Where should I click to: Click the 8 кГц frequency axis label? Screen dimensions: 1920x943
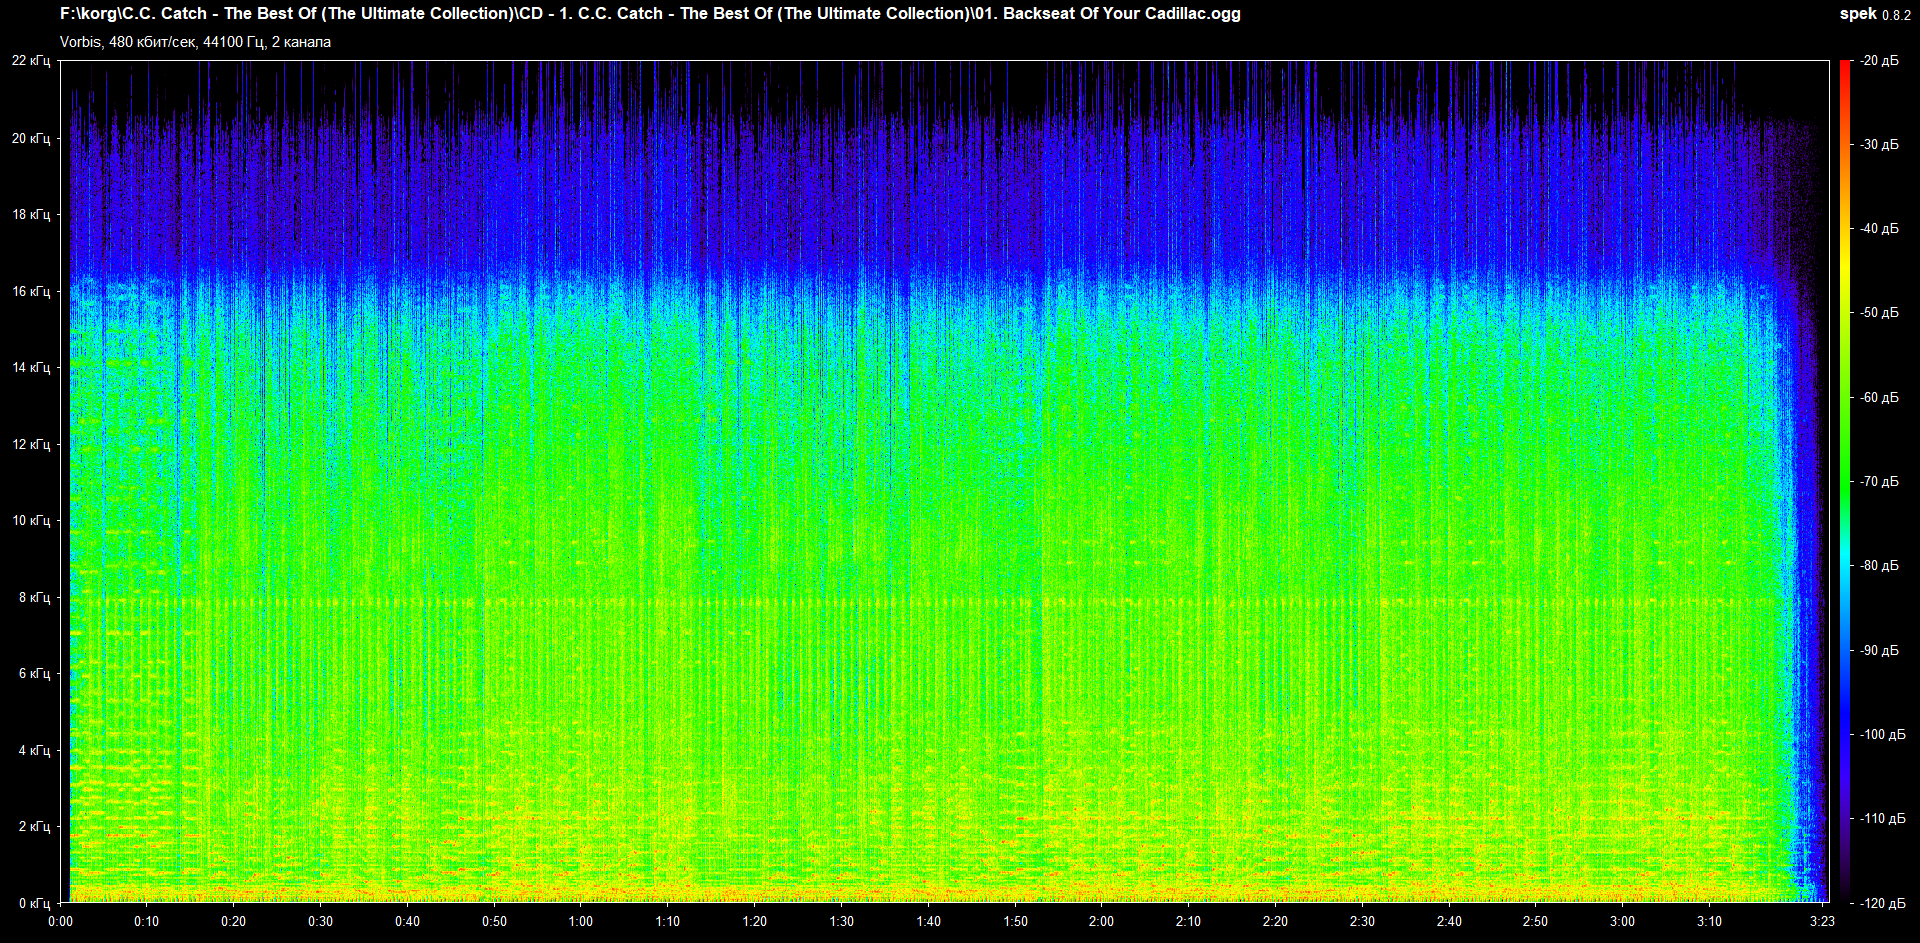(34, 597)
